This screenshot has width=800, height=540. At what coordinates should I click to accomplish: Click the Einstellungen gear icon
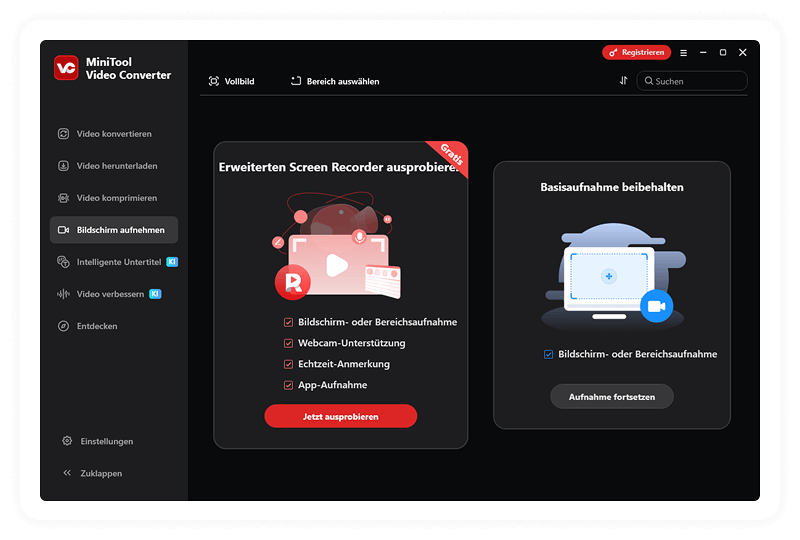click(x=67, y=441)
